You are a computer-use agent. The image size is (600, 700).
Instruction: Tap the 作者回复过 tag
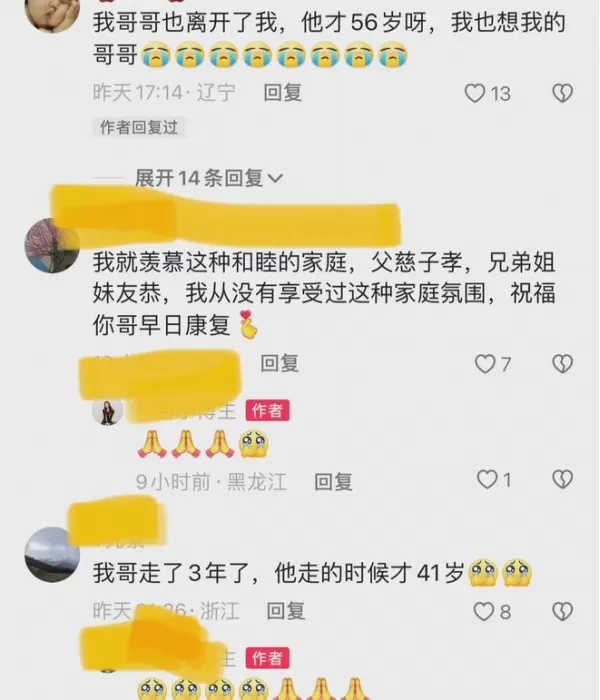coord(139,128)
